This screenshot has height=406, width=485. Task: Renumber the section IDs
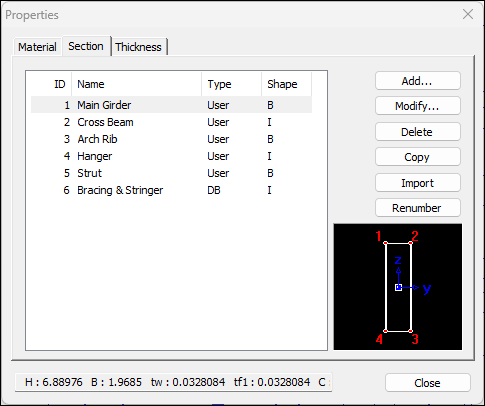coord(418,208)
